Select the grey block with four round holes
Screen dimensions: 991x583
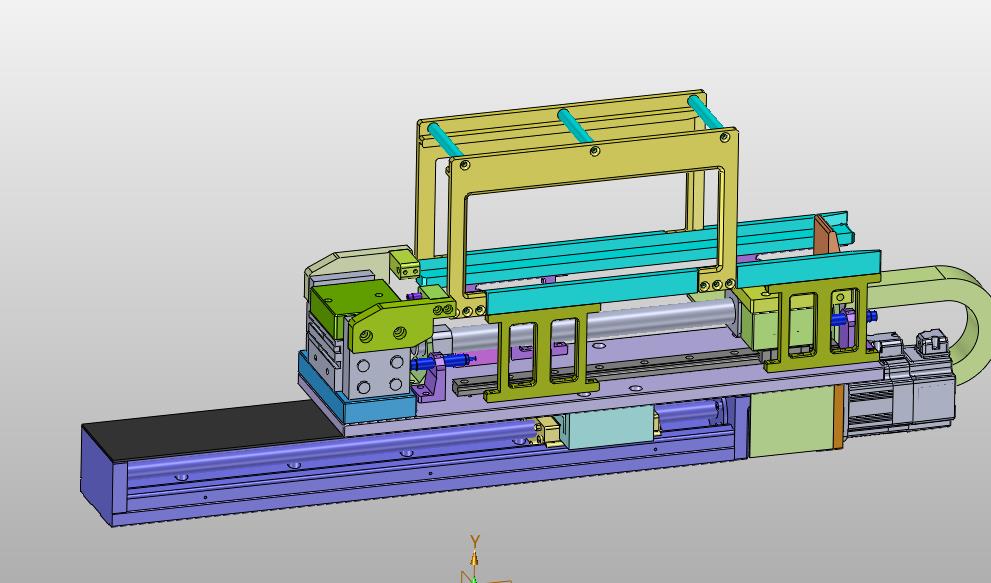click(x=380, y=374)
